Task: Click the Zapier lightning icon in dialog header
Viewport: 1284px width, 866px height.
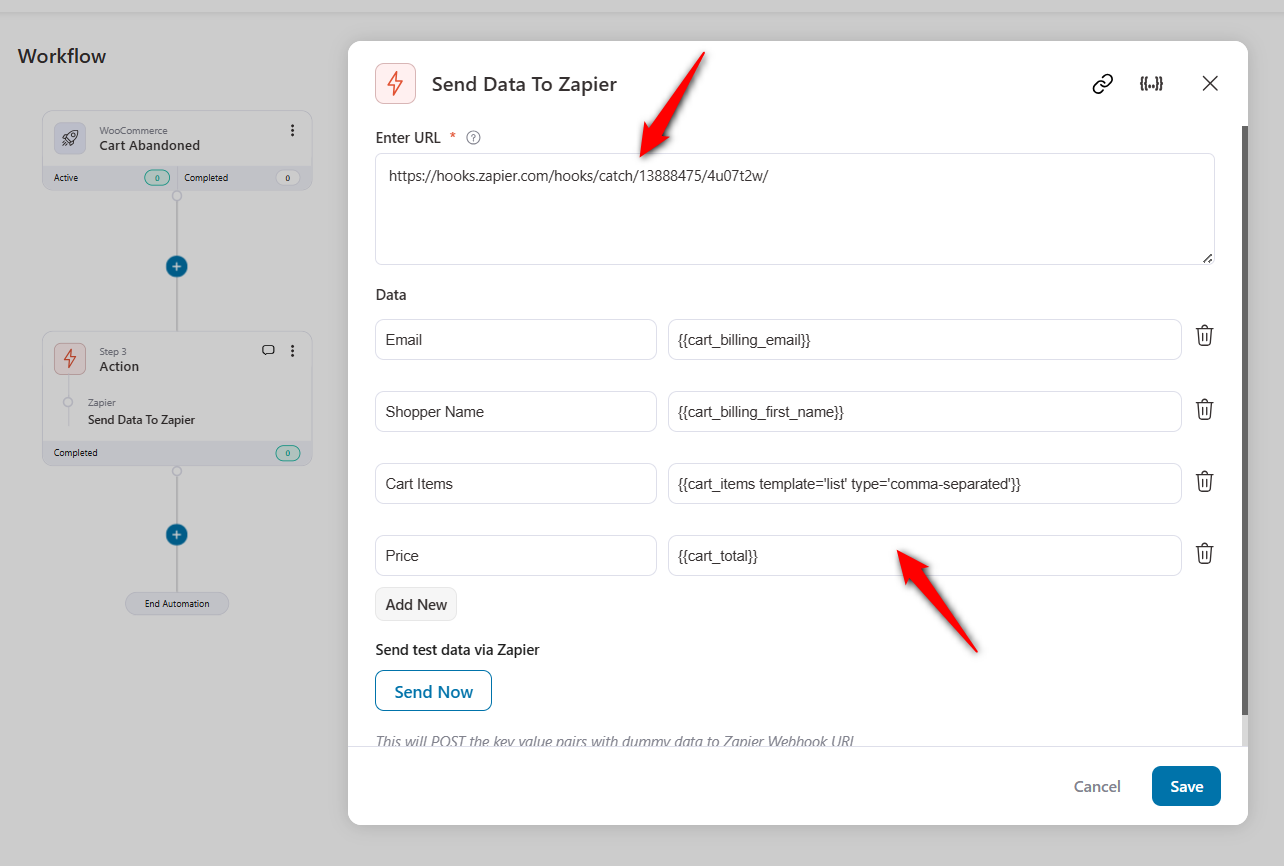Action: pyautogui.click(x=395, y=84)
